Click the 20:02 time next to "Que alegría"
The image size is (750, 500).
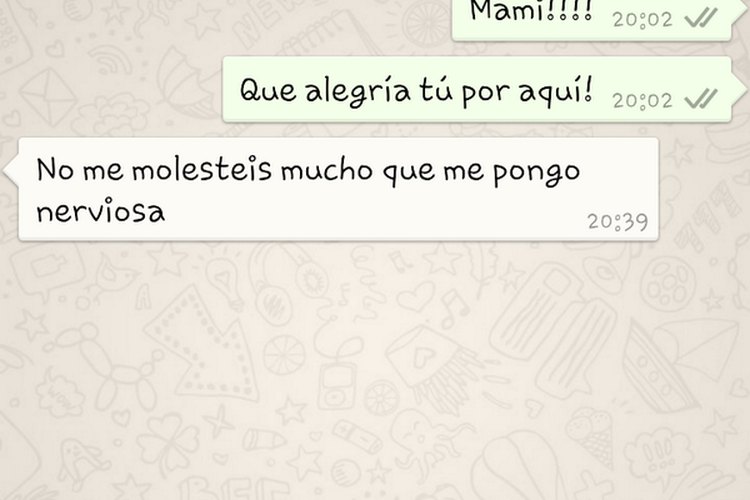(642, 100)
